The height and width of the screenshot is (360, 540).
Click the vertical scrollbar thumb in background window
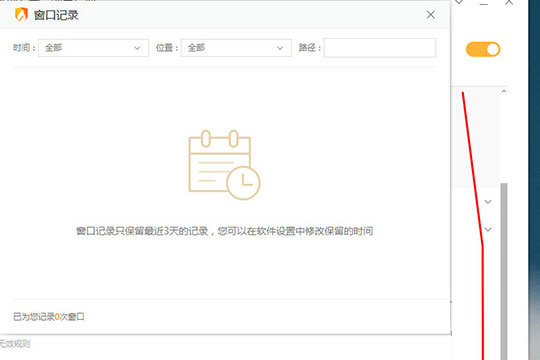[504, 271]
